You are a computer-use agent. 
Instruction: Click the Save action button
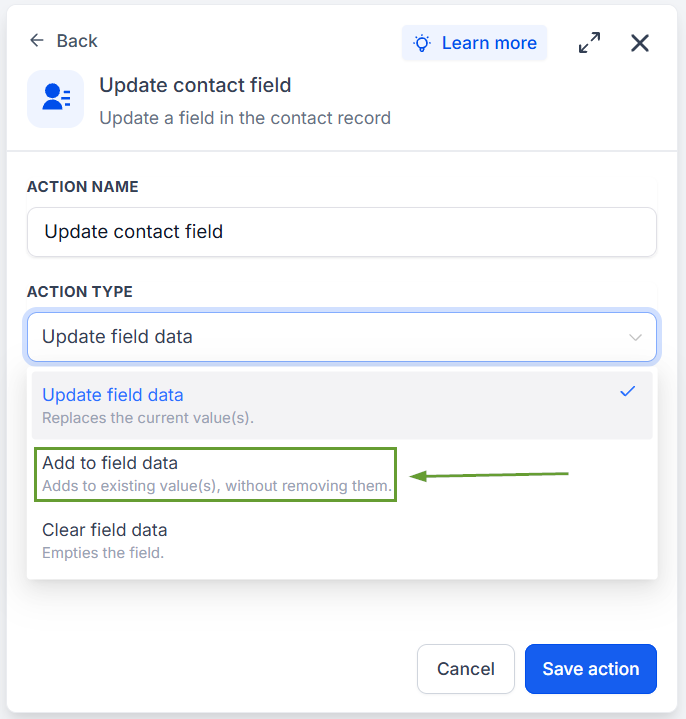tap(591, 669)
